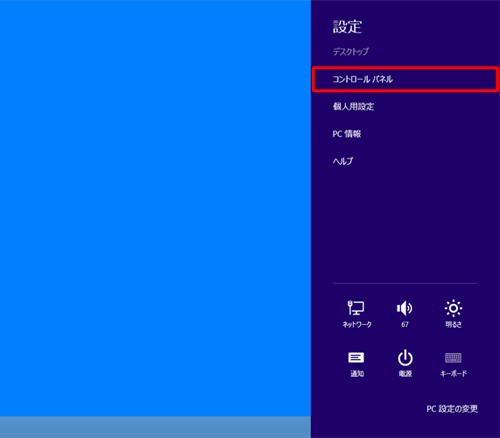Click the keyboard layout icon
Screen dimensions: 500x438
point(453,358)
